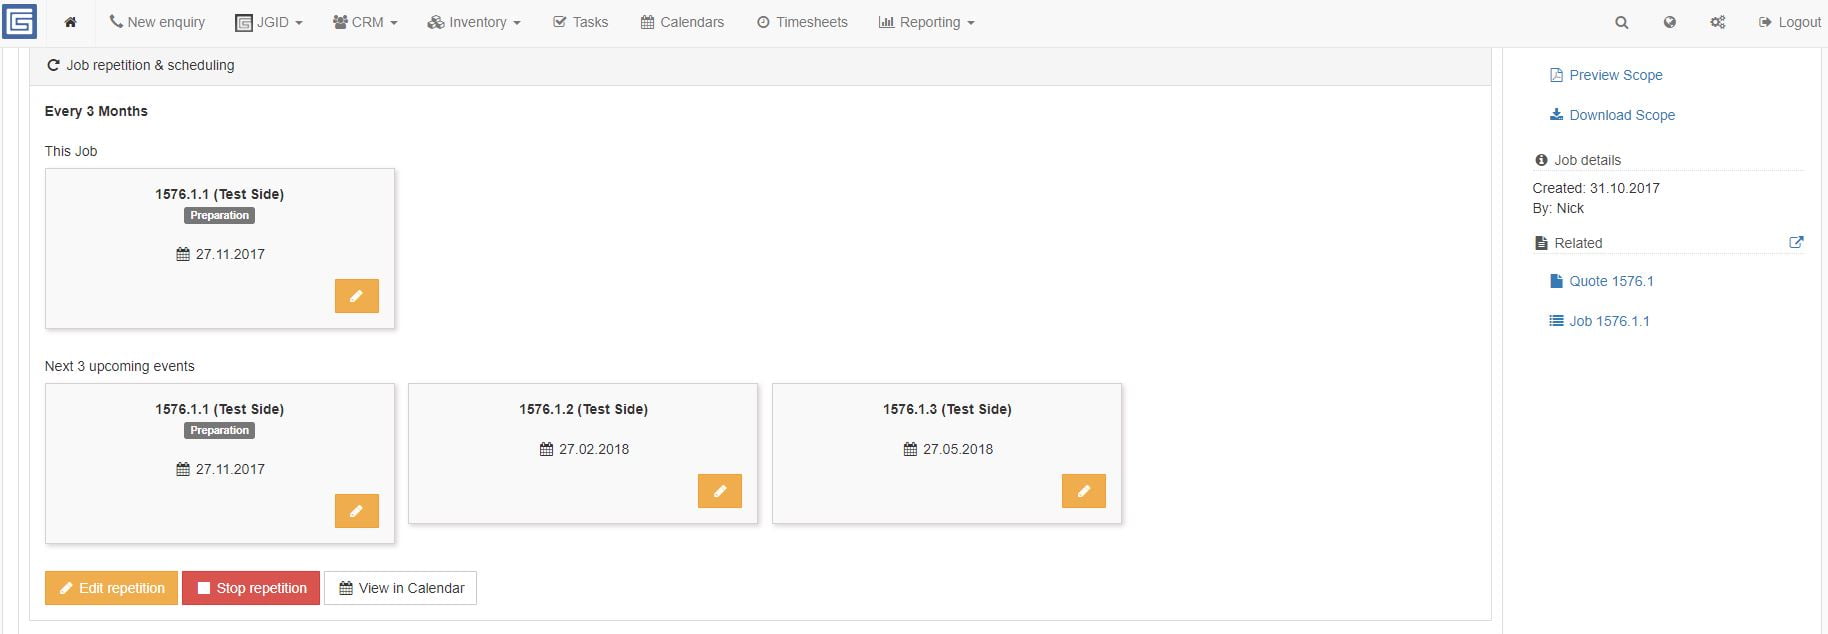Open the Preview Scope link
Image resolution: width=1828 pixels, height=634 pixels.
click(x=1616, y=75)
